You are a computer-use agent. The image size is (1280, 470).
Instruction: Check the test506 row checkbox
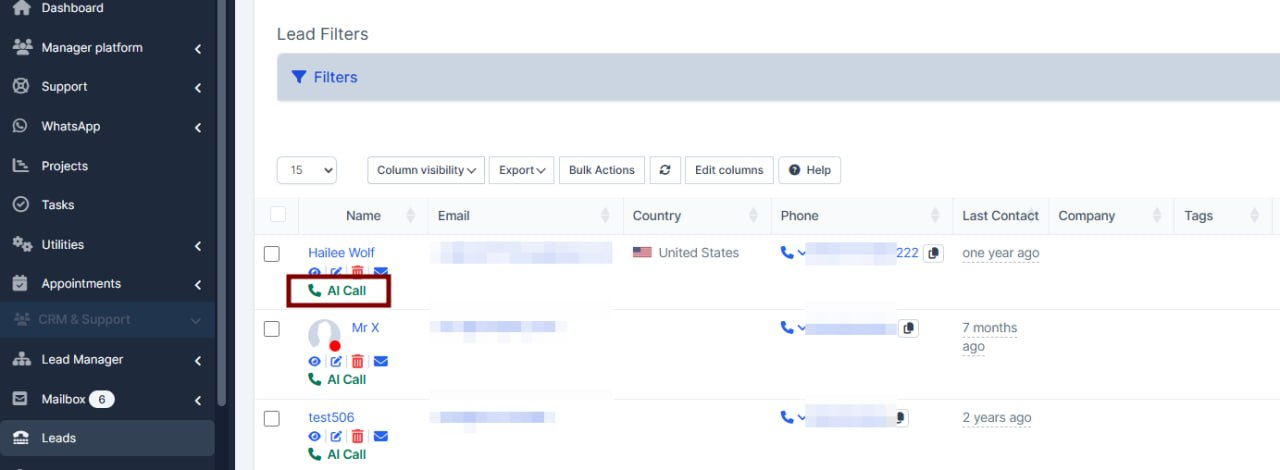(x=271, y=419)
